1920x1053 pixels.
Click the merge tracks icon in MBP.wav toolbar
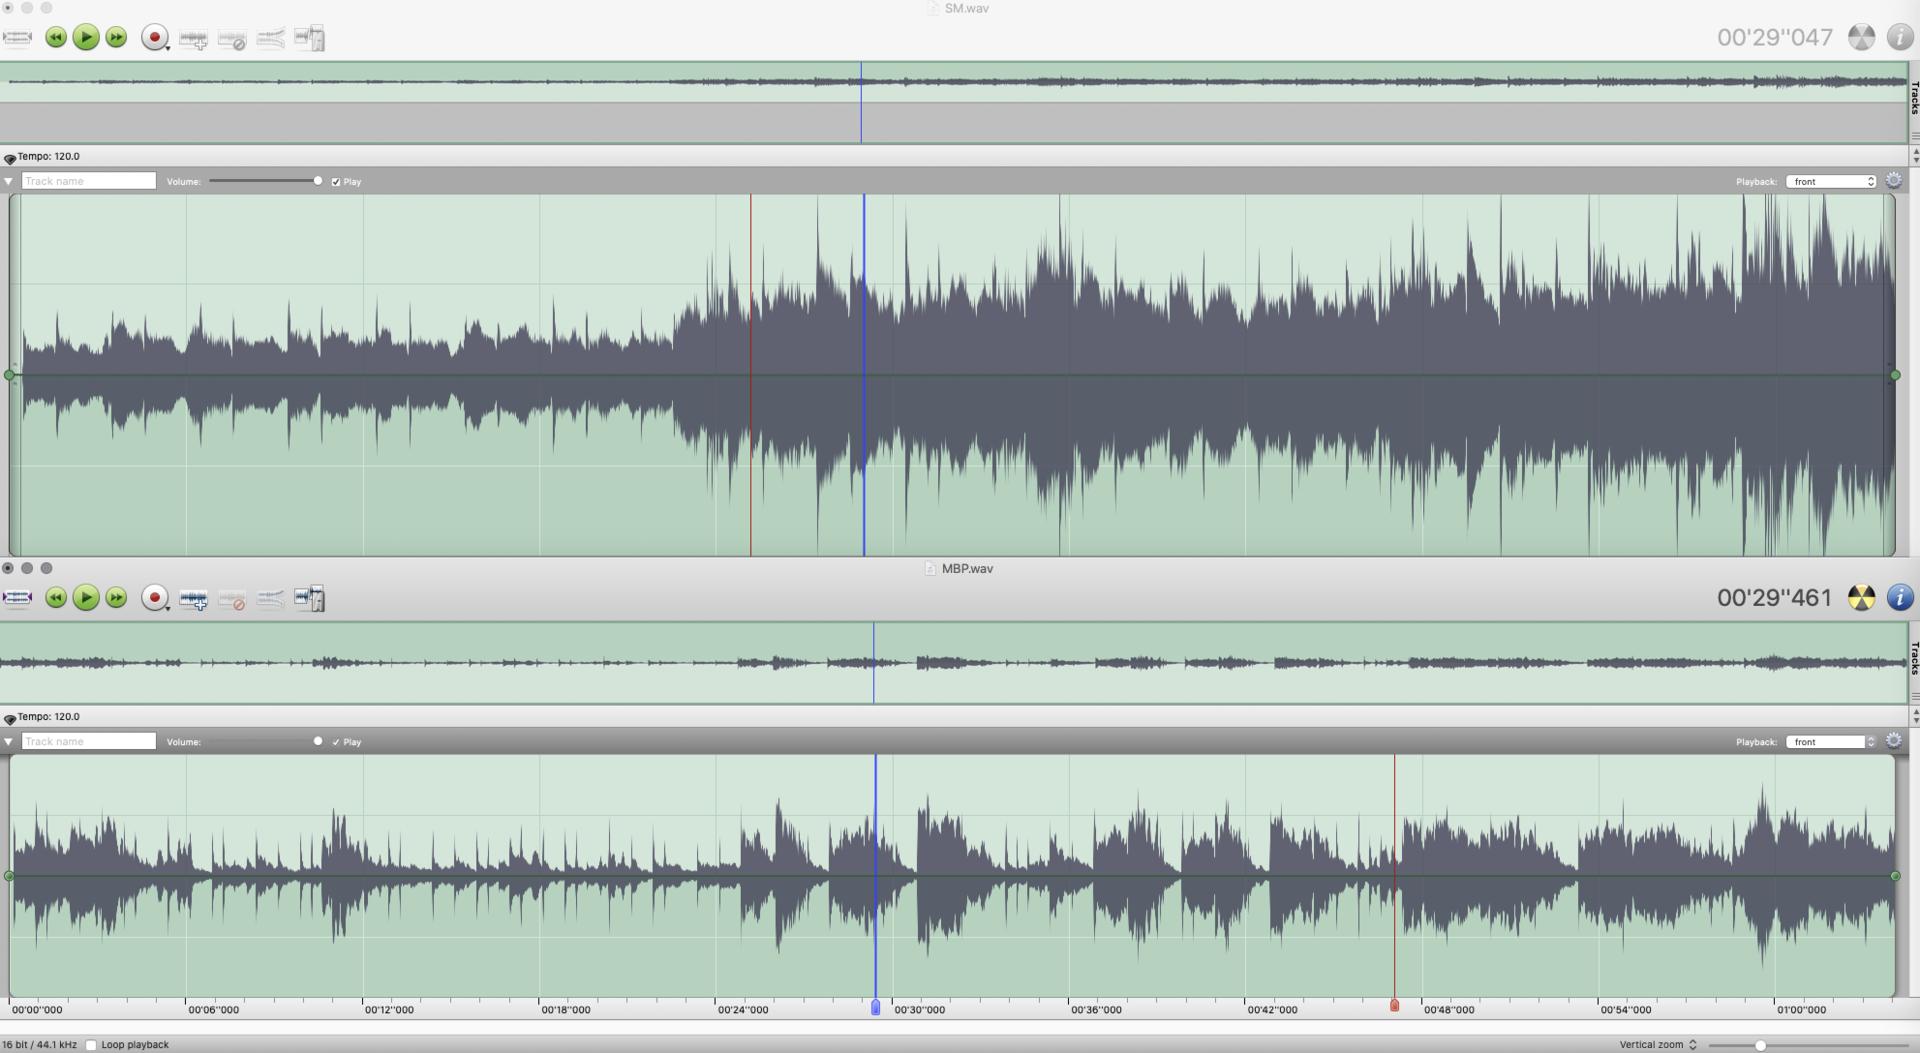click(x=271, y=599)
